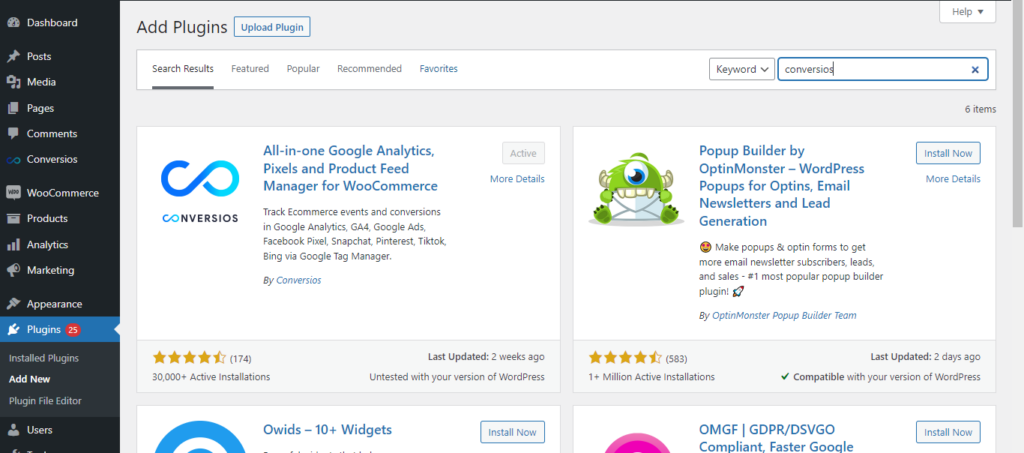The width and height of the screenshot is (1024, 453).
Task: Click the star rating of OptinMonster plugin
Action: tap(625, 358)
